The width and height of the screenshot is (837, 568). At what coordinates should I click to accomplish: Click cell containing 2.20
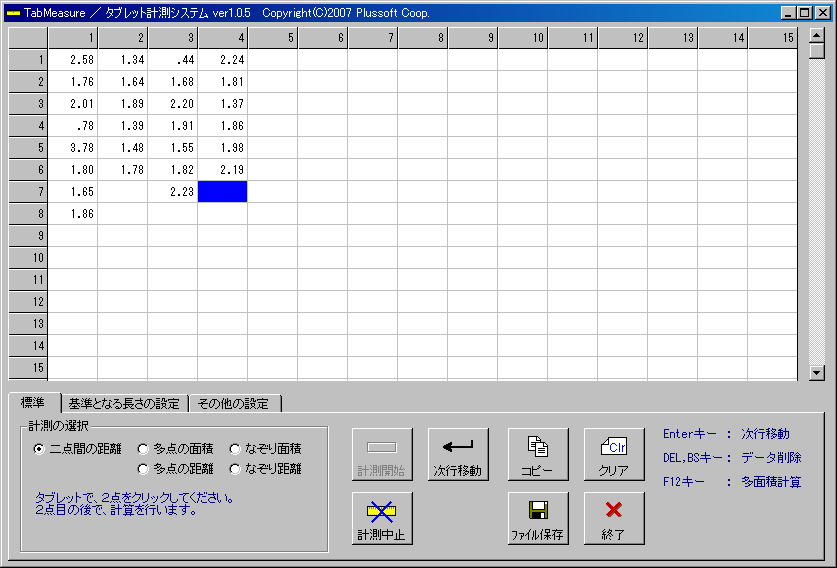pos(173,104)
